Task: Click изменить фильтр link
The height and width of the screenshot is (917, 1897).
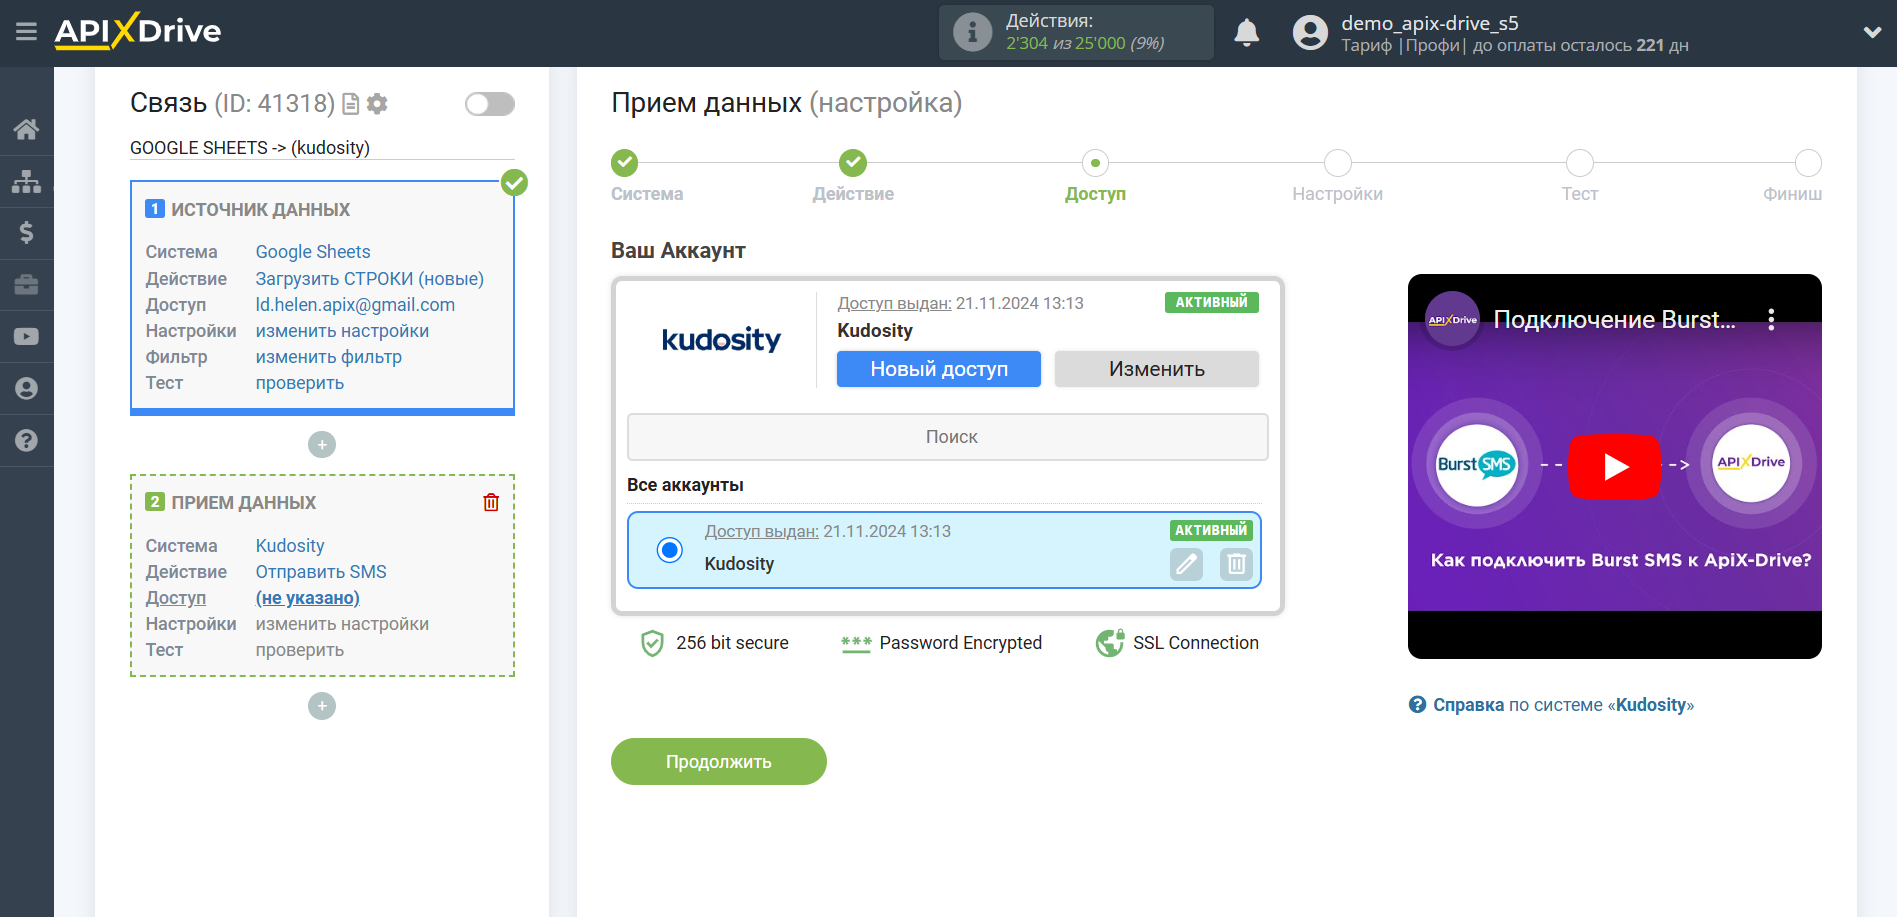Action: tap(329, 357)
